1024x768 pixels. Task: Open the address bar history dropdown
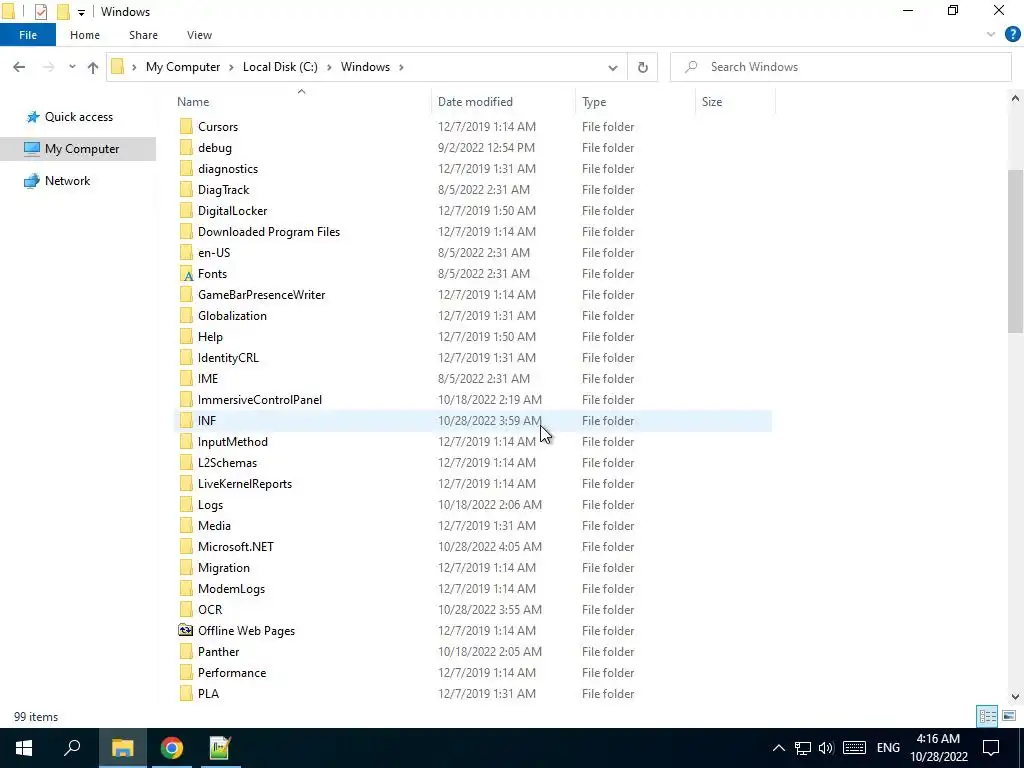coord(613,67)
